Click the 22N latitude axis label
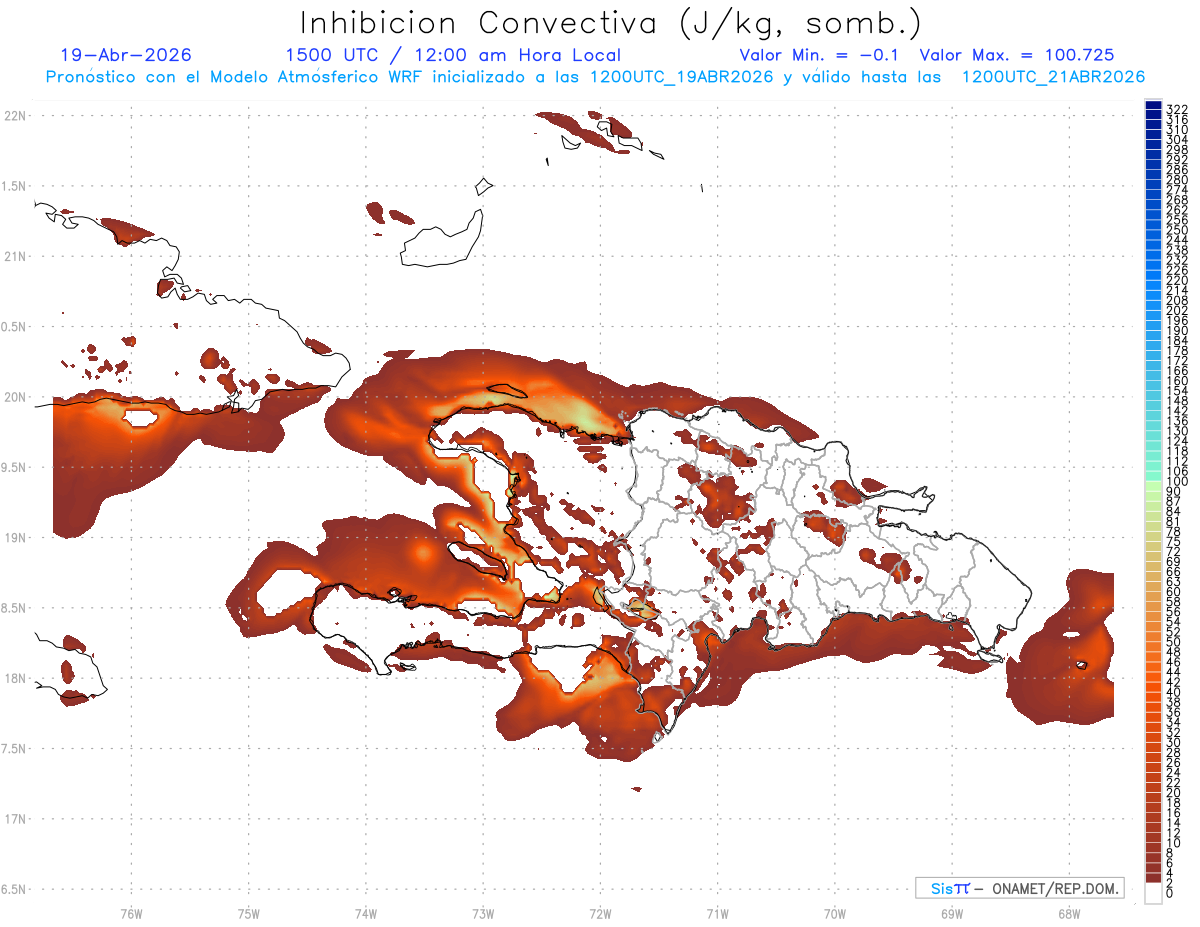The width and height of the screenshot is (1200, 927). pos(15,116)
